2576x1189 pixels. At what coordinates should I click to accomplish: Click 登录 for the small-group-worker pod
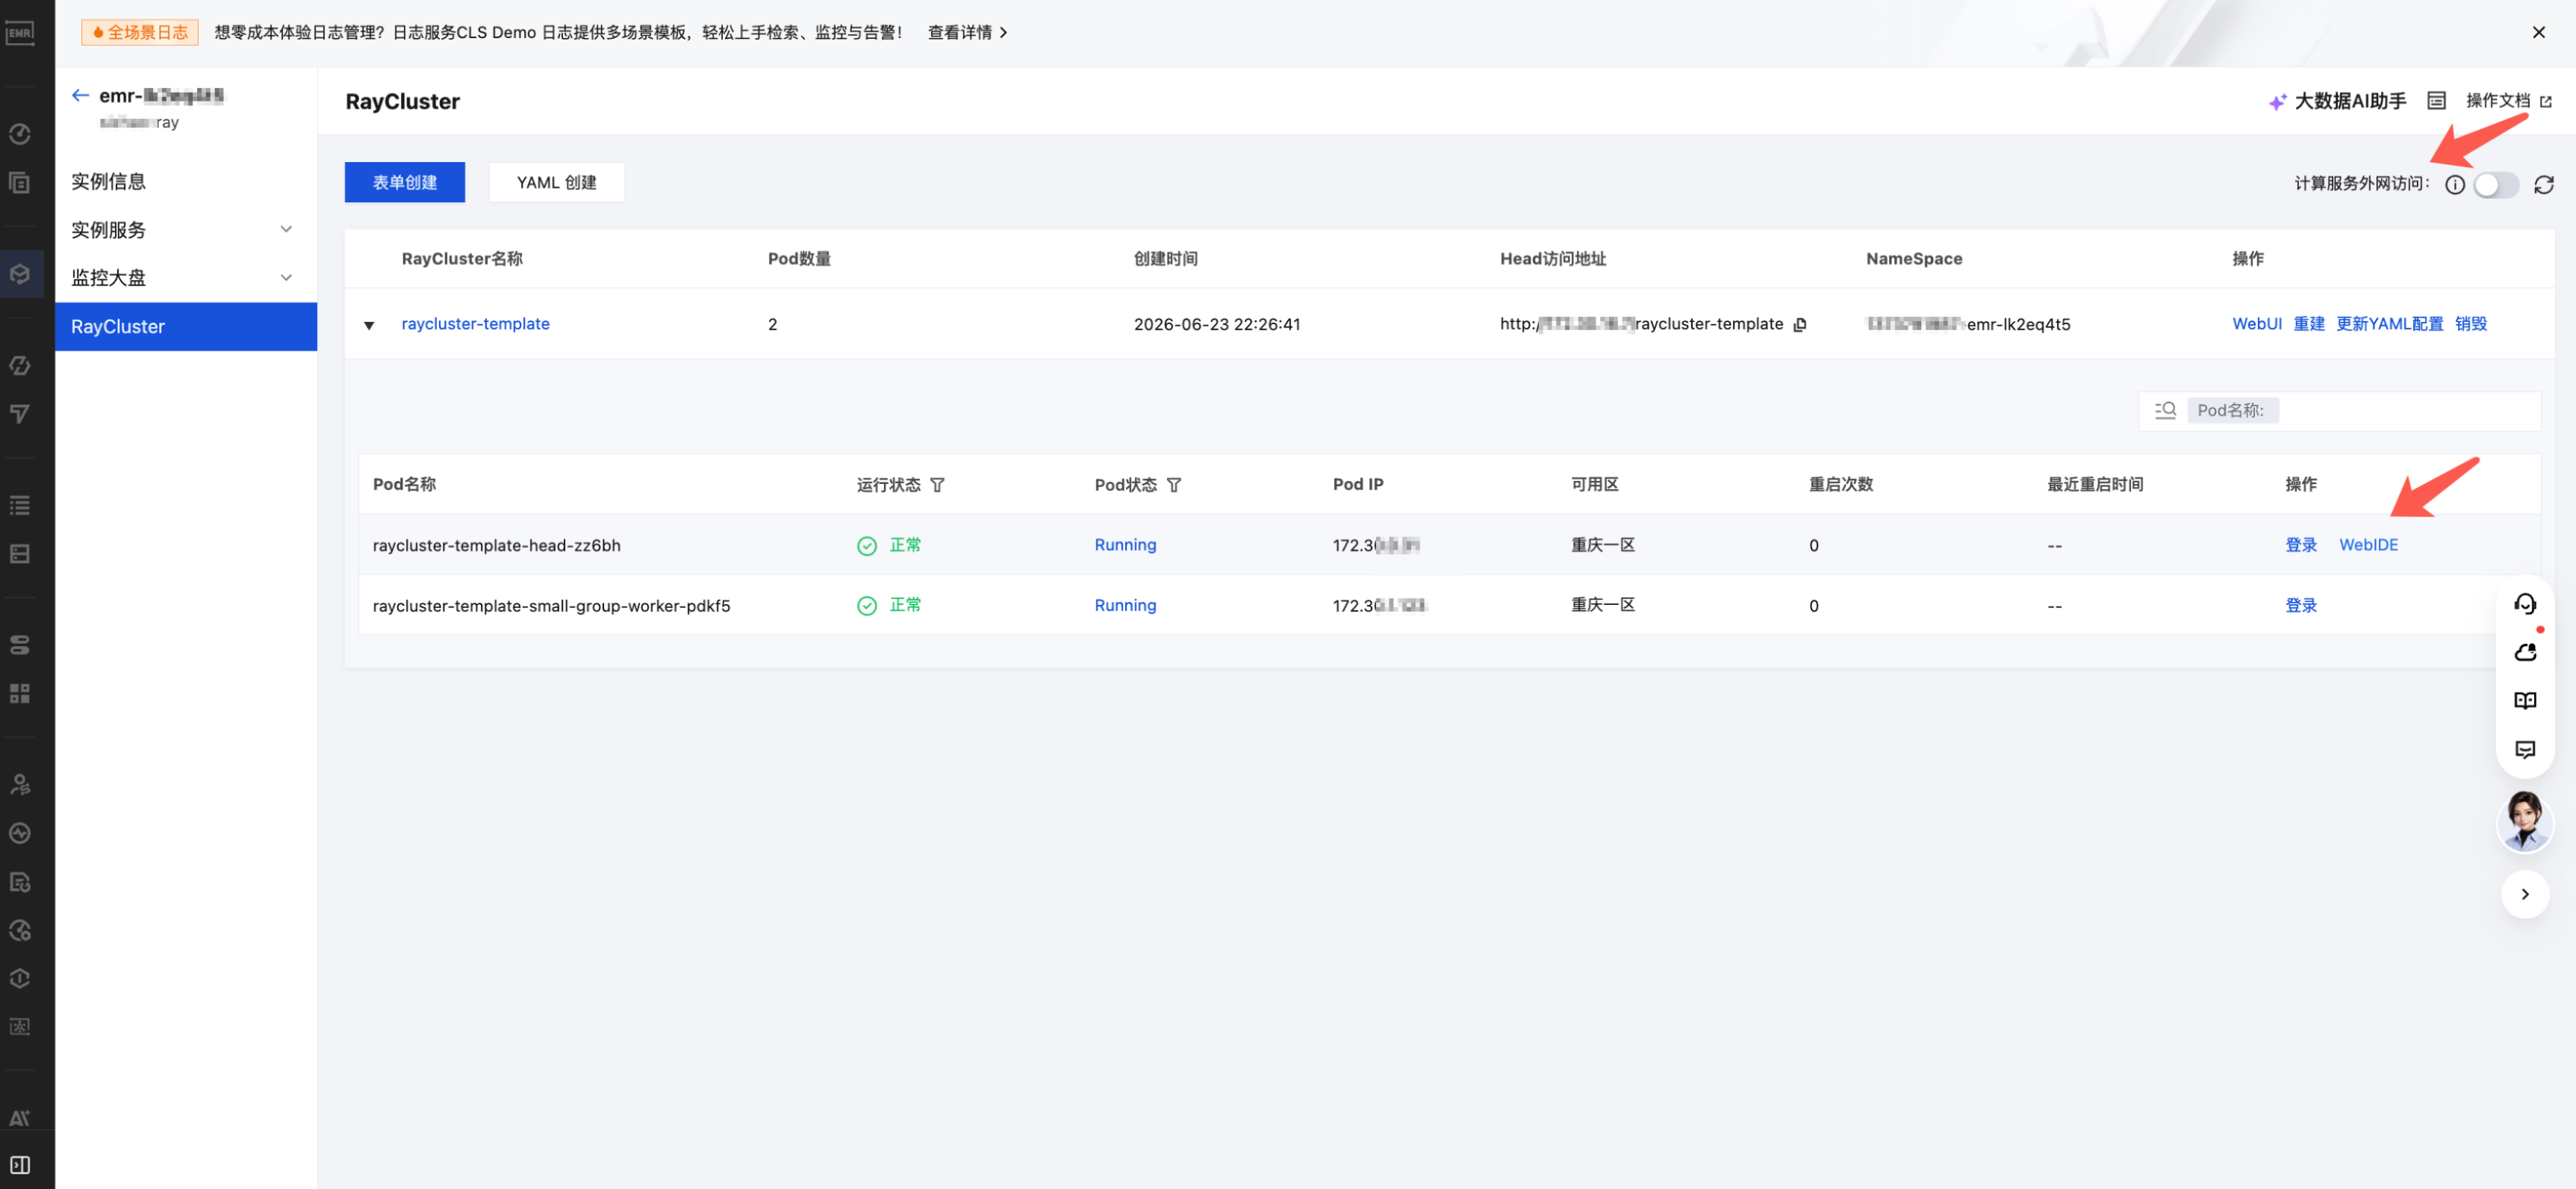(2300, 605)
